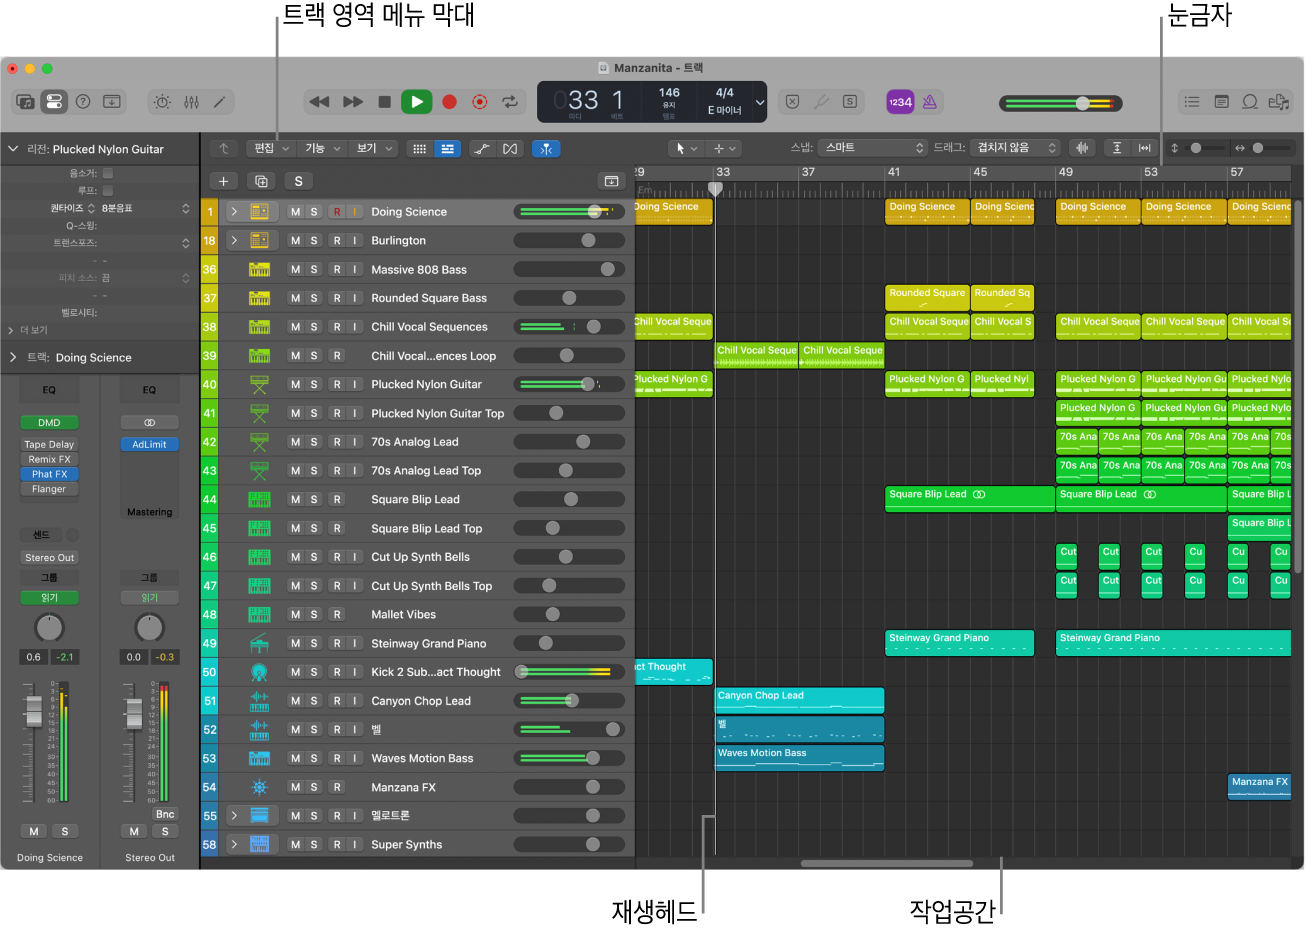Viewport: 1306px width, 934px height.
Task: Open the Library panel
Action: tap(26, 102)
